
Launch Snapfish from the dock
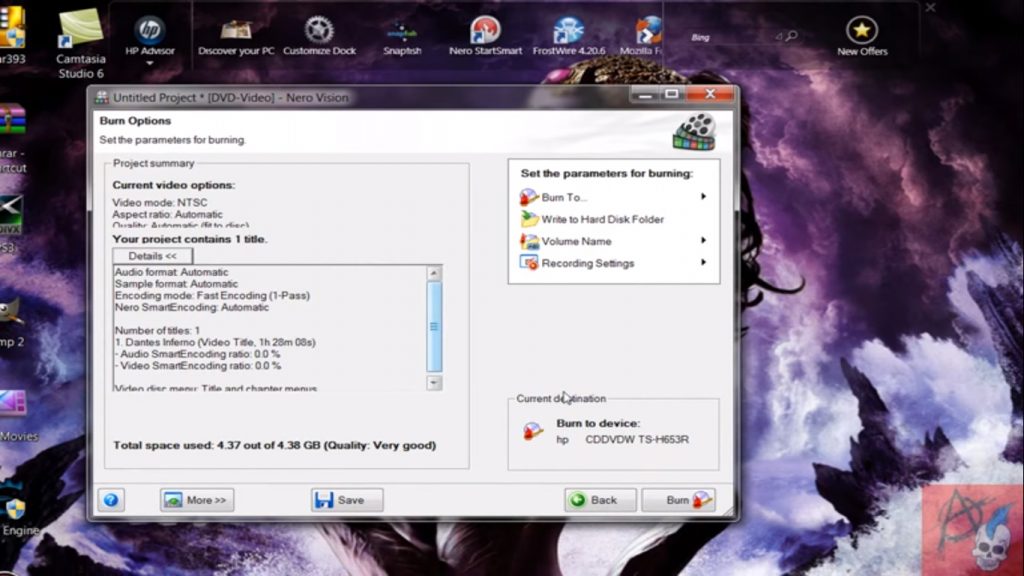402,35
